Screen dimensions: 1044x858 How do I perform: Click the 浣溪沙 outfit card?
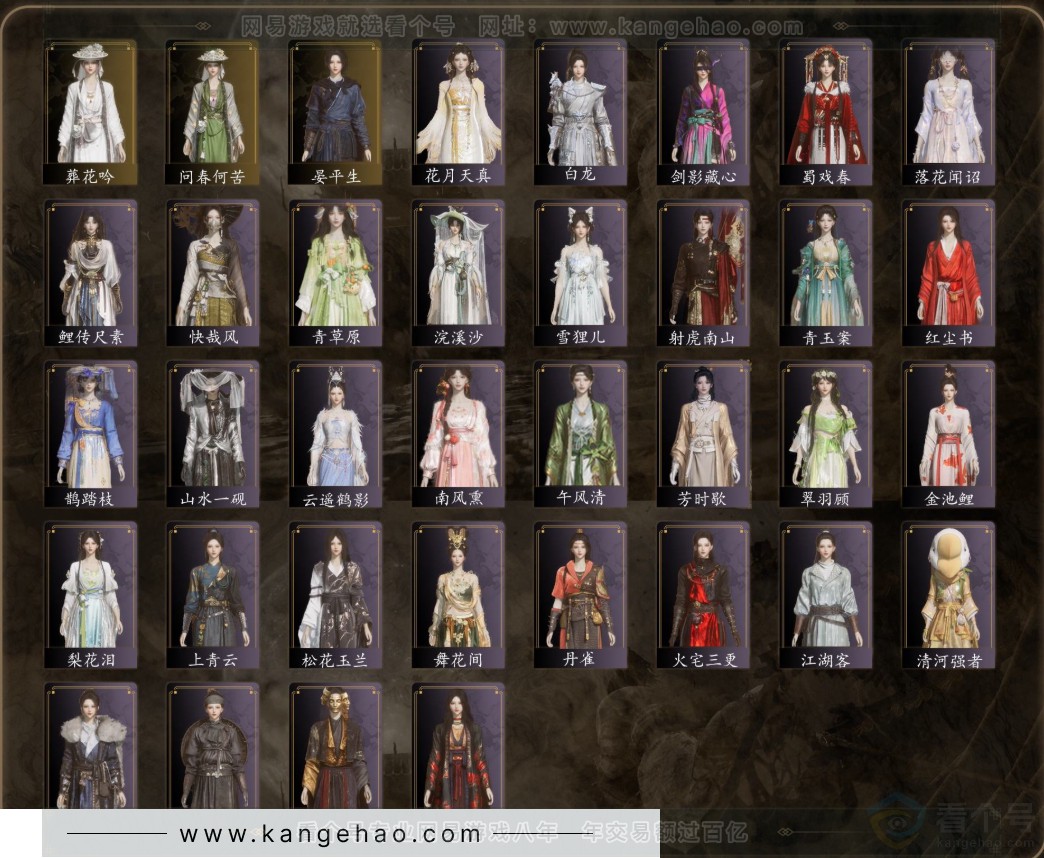[x=457, y=273]
